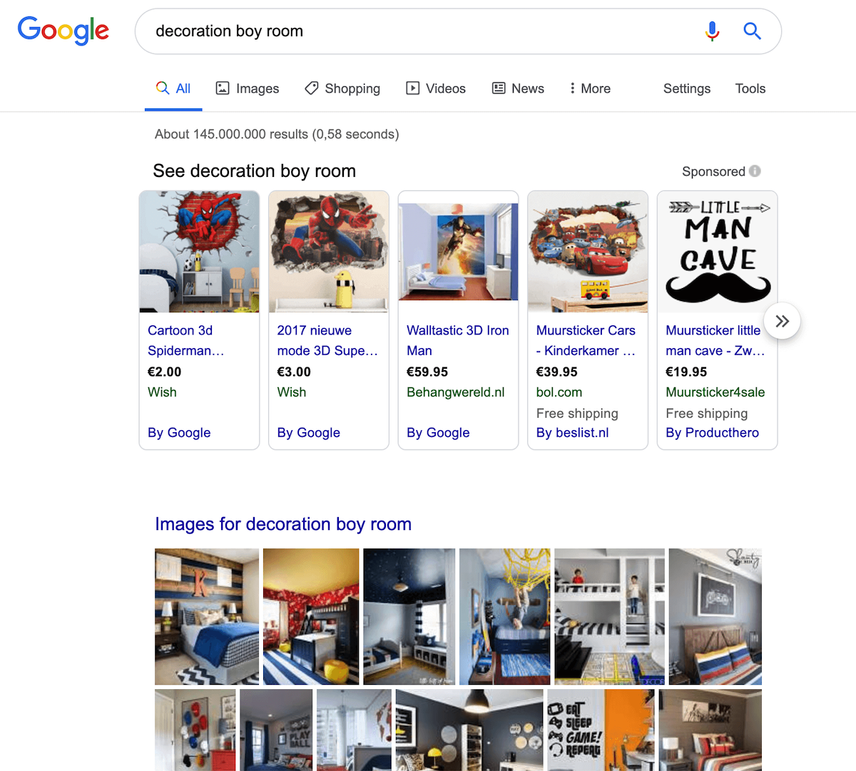Open the Cartoon 3d Spiderman product link
This screenshot has height=771, width=856.
click(186, 340)
